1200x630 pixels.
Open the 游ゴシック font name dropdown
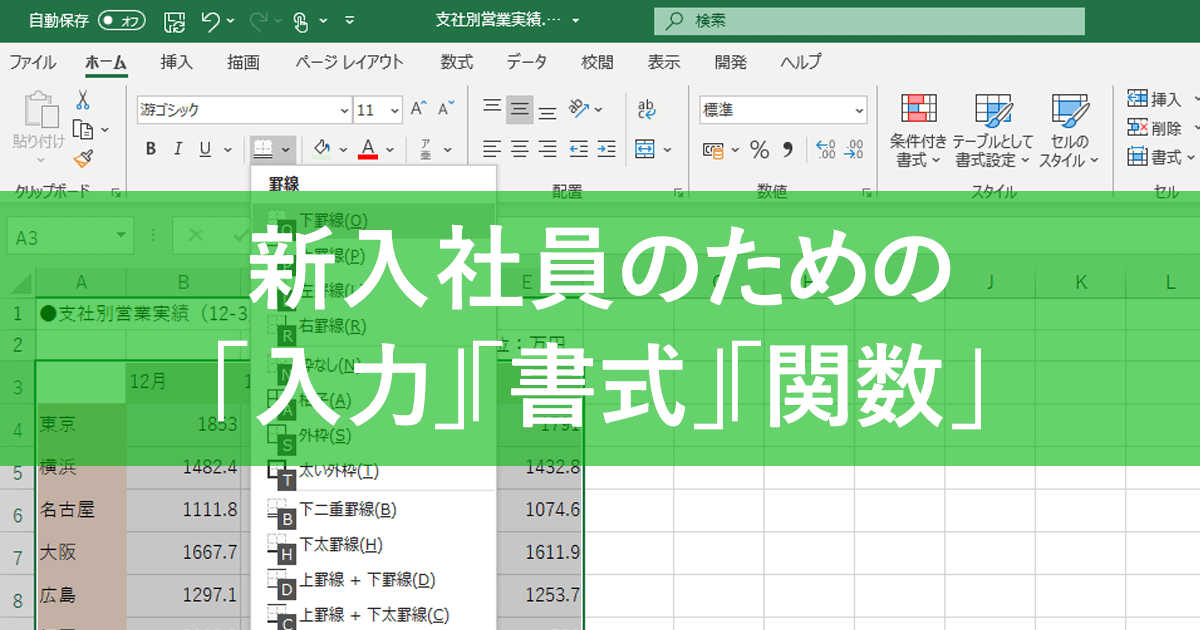click(x=345, y=111)
